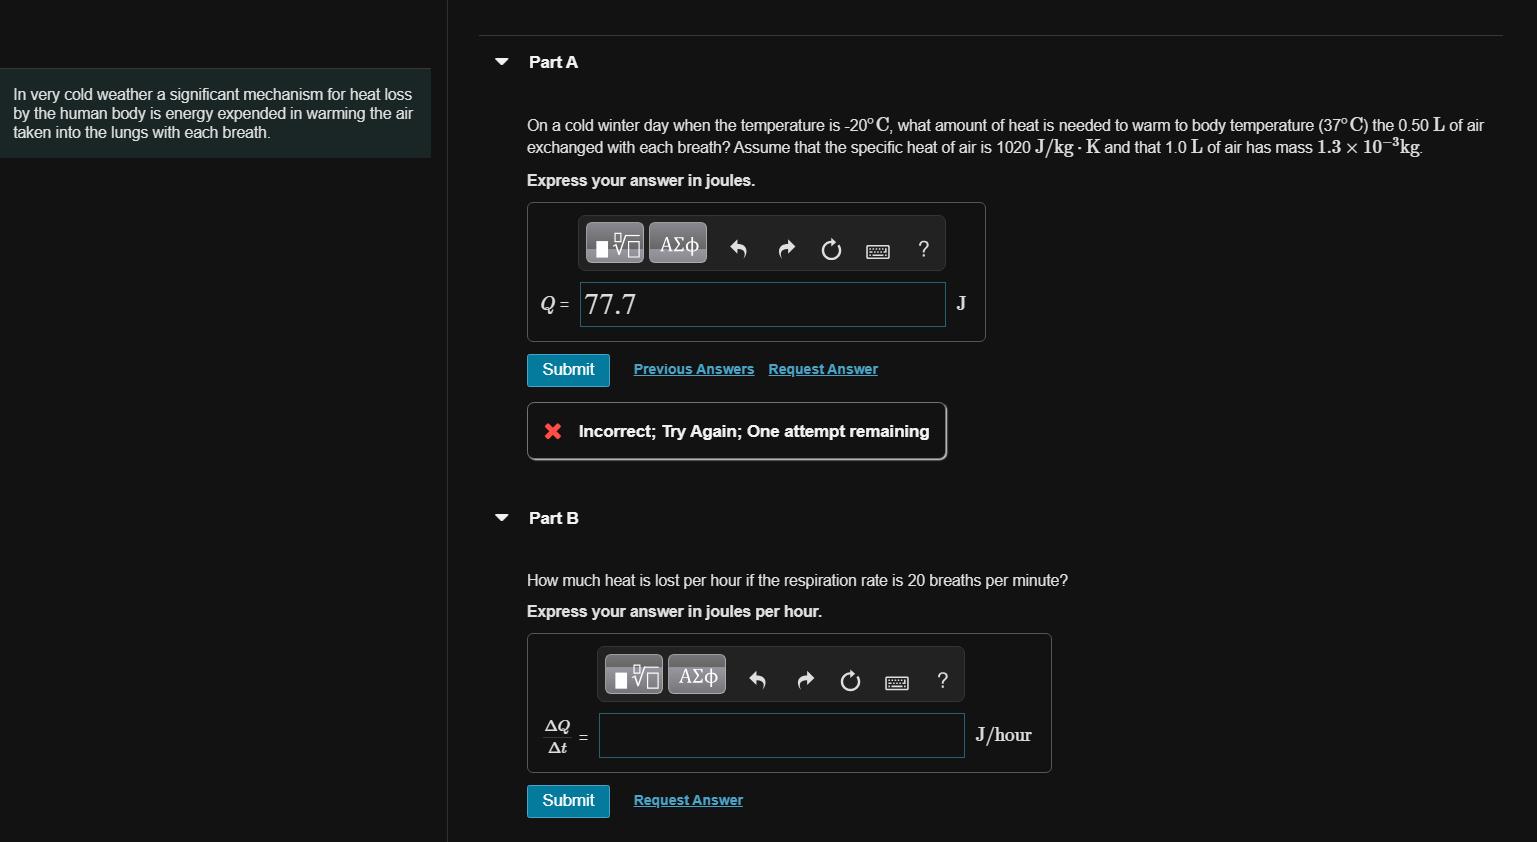1537x842 pixels.
Task: Collapse the Part A section
Action: (502, 62)
